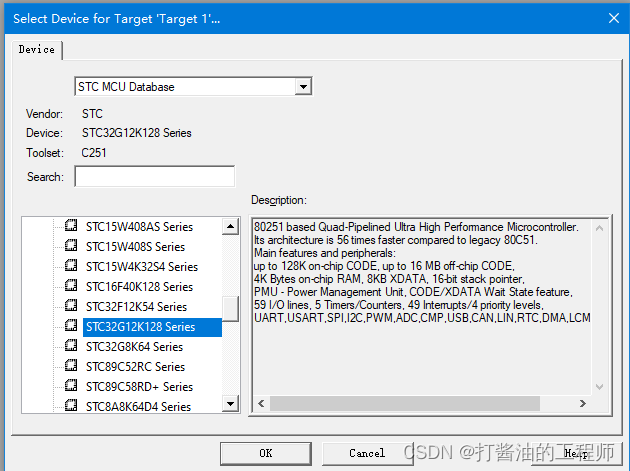This screenshot has width=630, height=471.
Task: Select STC89C58RD+ Series entry
Action: tap(139, 387)
